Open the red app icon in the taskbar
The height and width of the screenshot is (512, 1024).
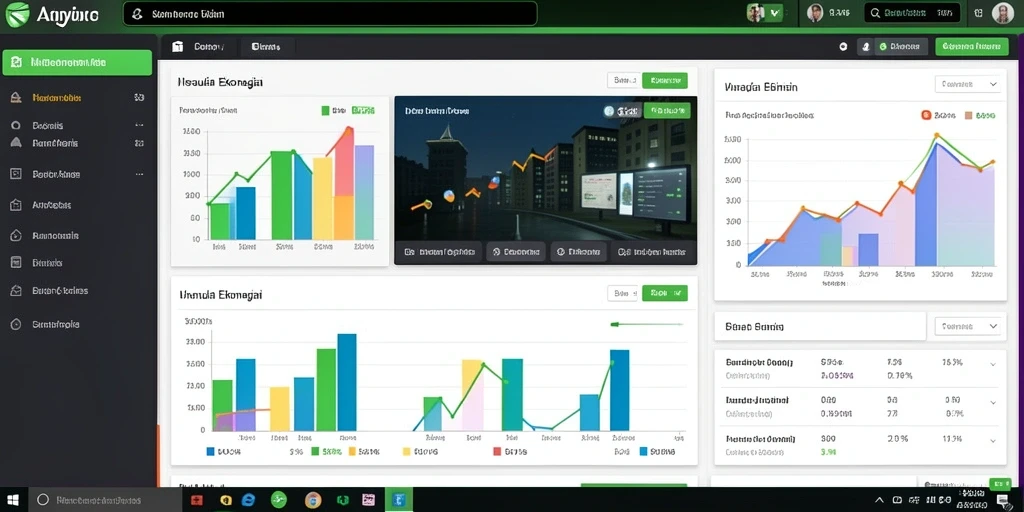196,500
